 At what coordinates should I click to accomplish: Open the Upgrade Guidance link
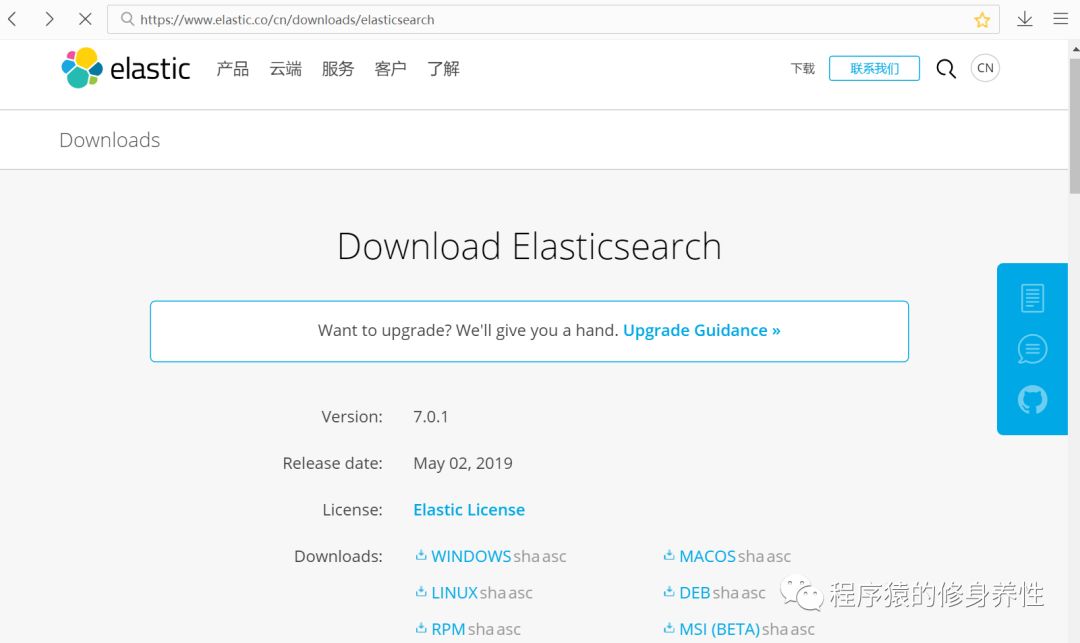pos(702,330)
